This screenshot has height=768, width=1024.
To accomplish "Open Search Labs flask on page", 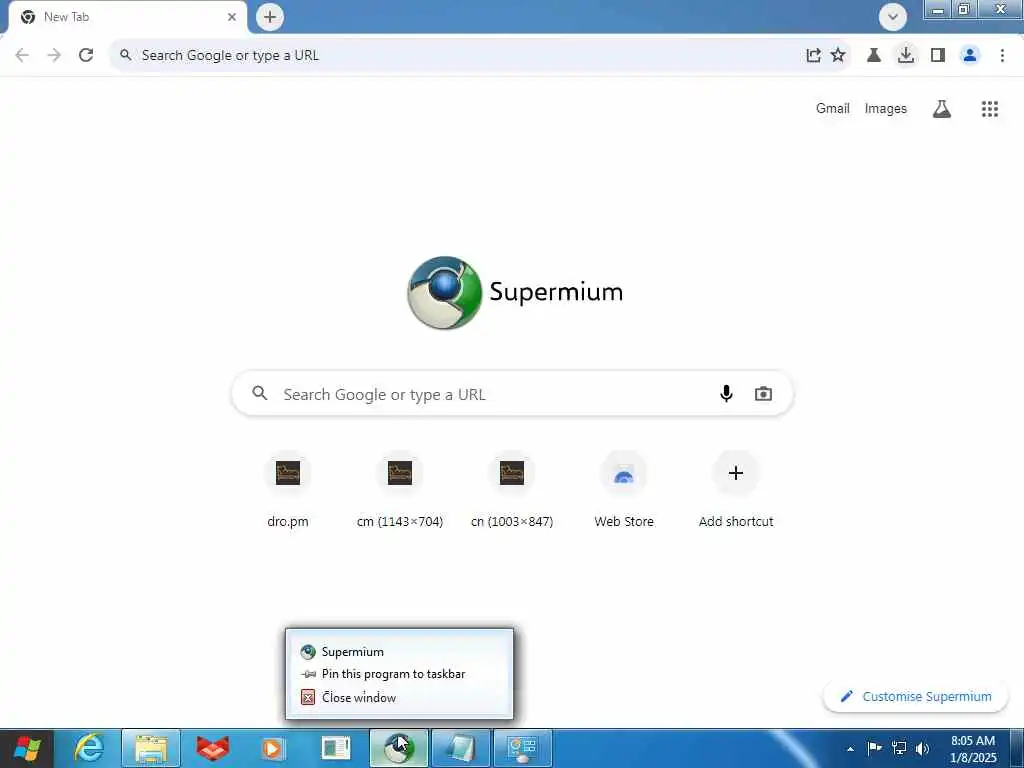I will click(x=942, y=108).
